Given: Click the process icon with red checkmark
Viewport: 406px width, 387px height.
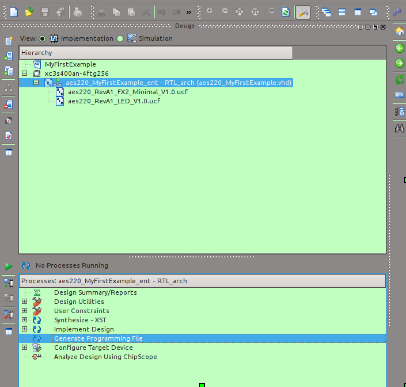Looking at the screenshot, I should click(x=9, y=314).
